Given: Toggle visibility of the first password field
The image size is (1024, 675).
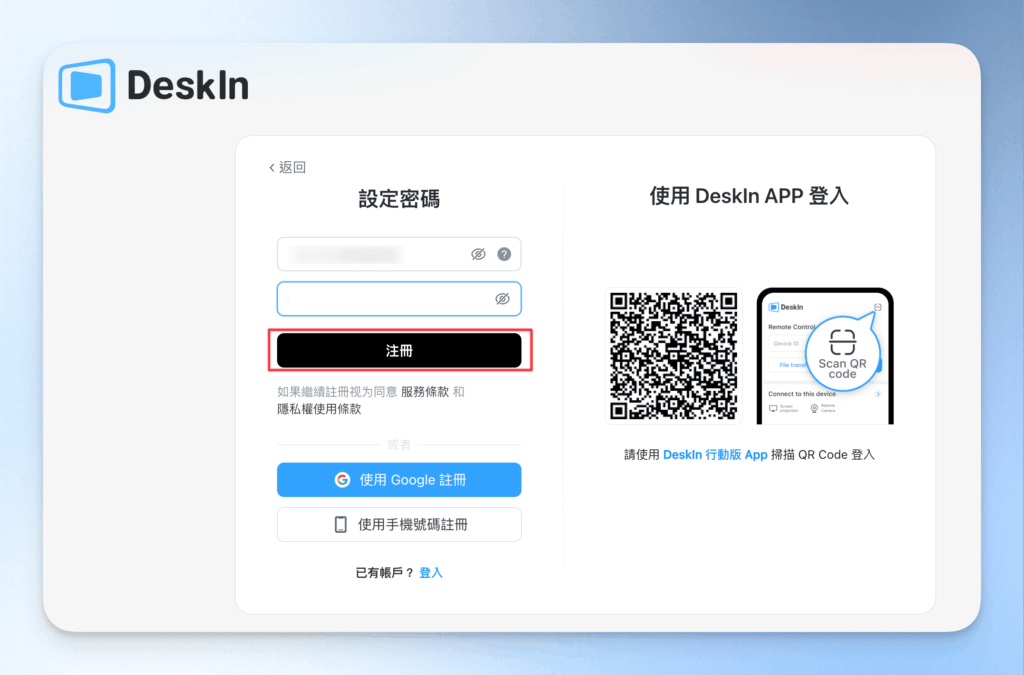Looking at the screenshot, I should pos(478,254).
